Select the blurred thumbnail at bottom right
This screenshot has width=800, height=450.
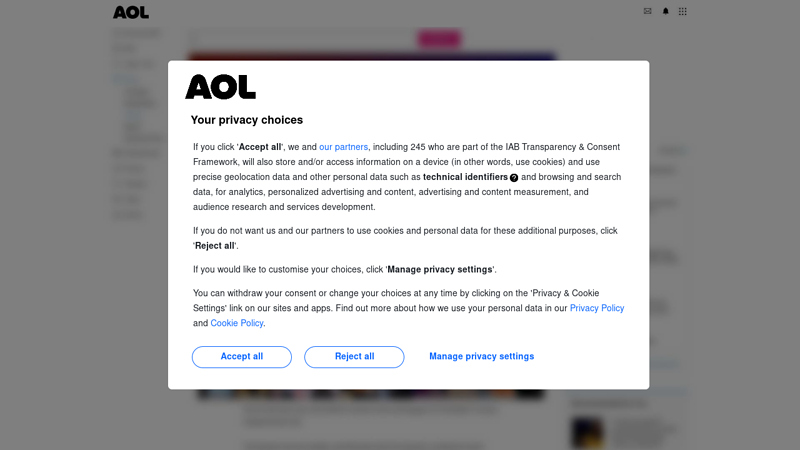pos(587,432)
